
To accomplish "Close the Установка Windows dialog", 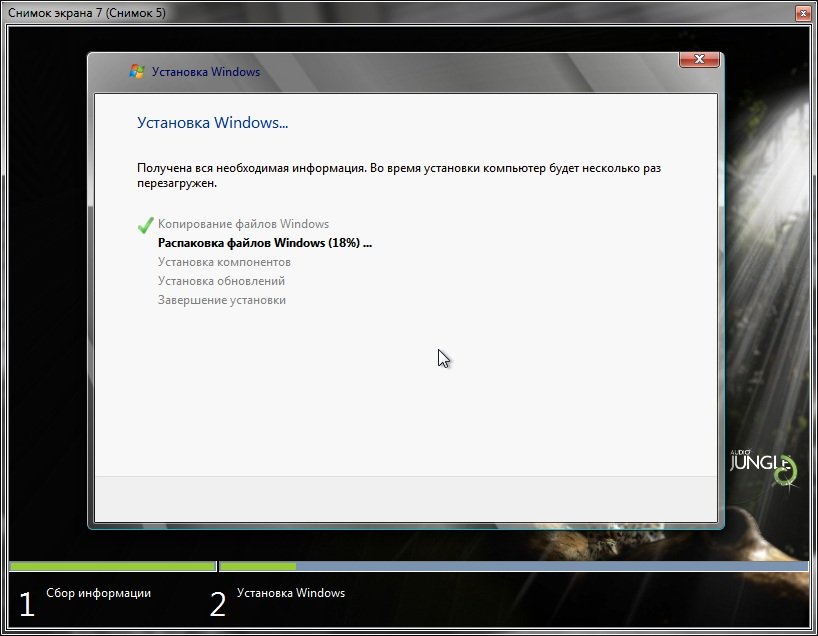I will 699,59.
